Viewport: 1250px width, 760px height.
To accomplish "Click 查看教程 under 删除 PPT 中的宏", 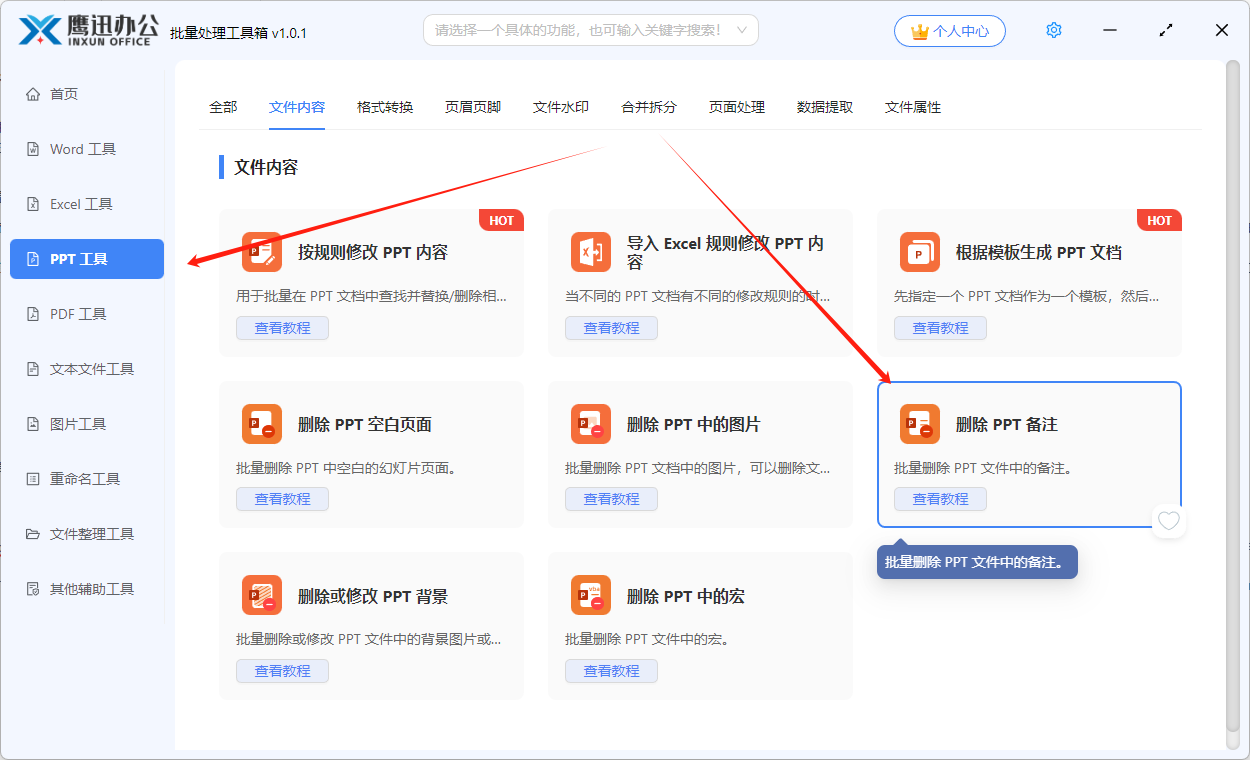I will 611,671.
